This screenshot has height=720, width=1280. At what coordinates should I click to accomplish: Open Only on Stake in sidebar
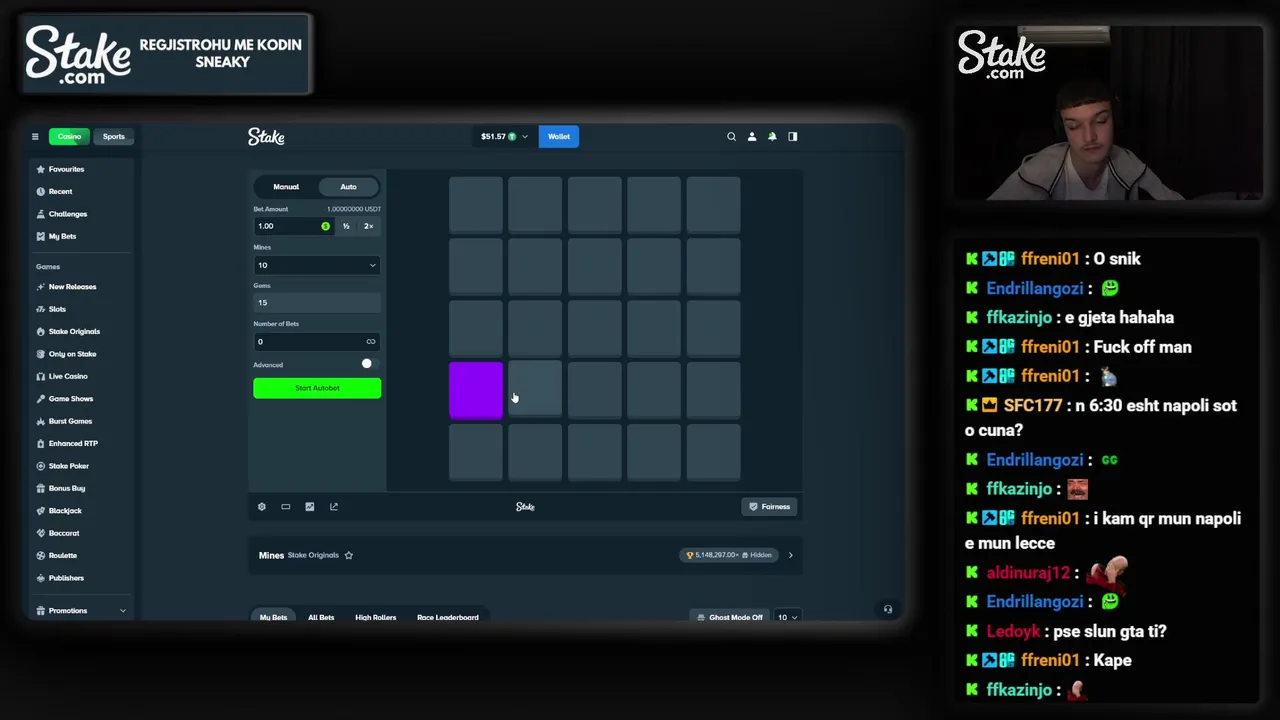(x=72, y=354)
